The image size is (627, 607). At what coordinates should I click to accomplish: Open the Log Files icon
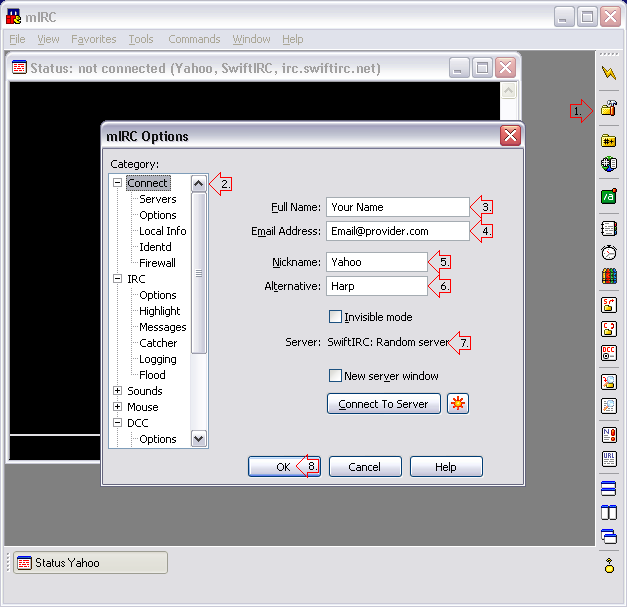(x=609, y=406)
